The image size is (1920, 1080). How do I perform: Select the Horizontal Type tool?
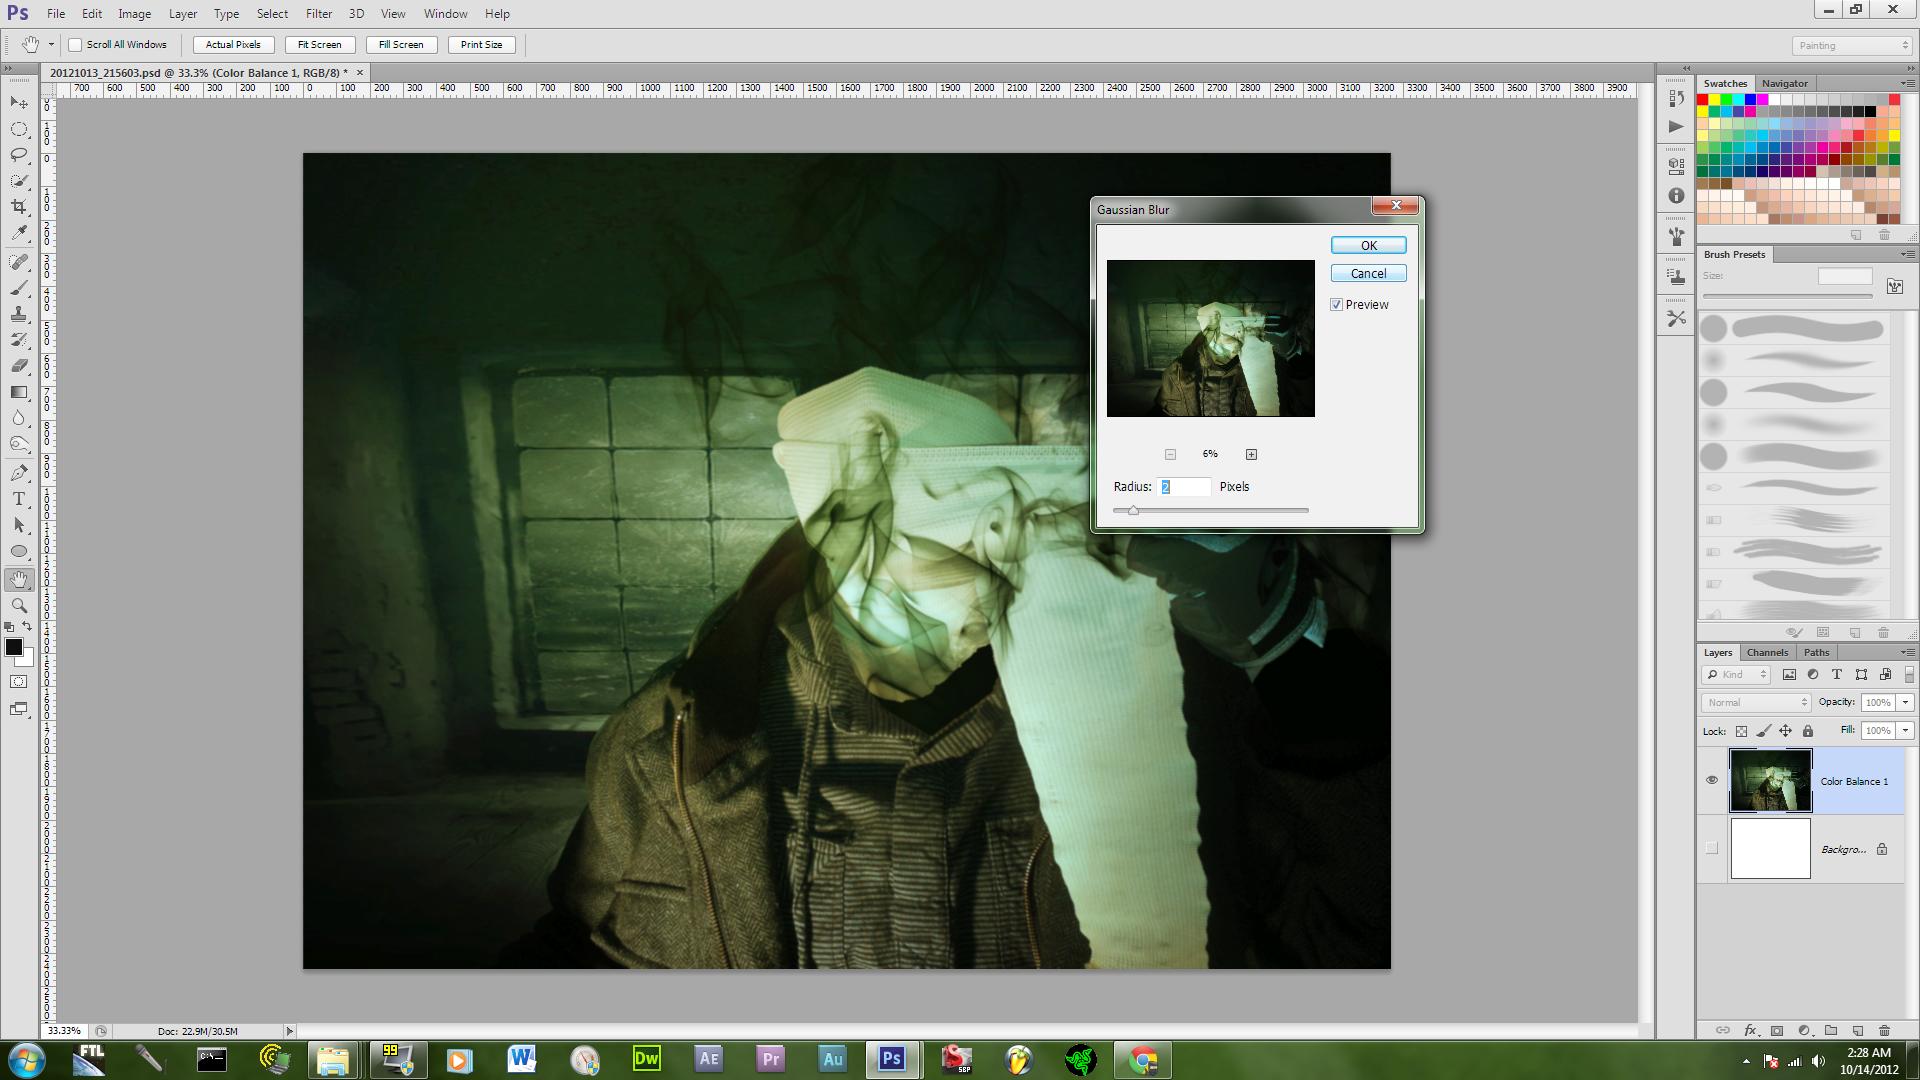19,499
